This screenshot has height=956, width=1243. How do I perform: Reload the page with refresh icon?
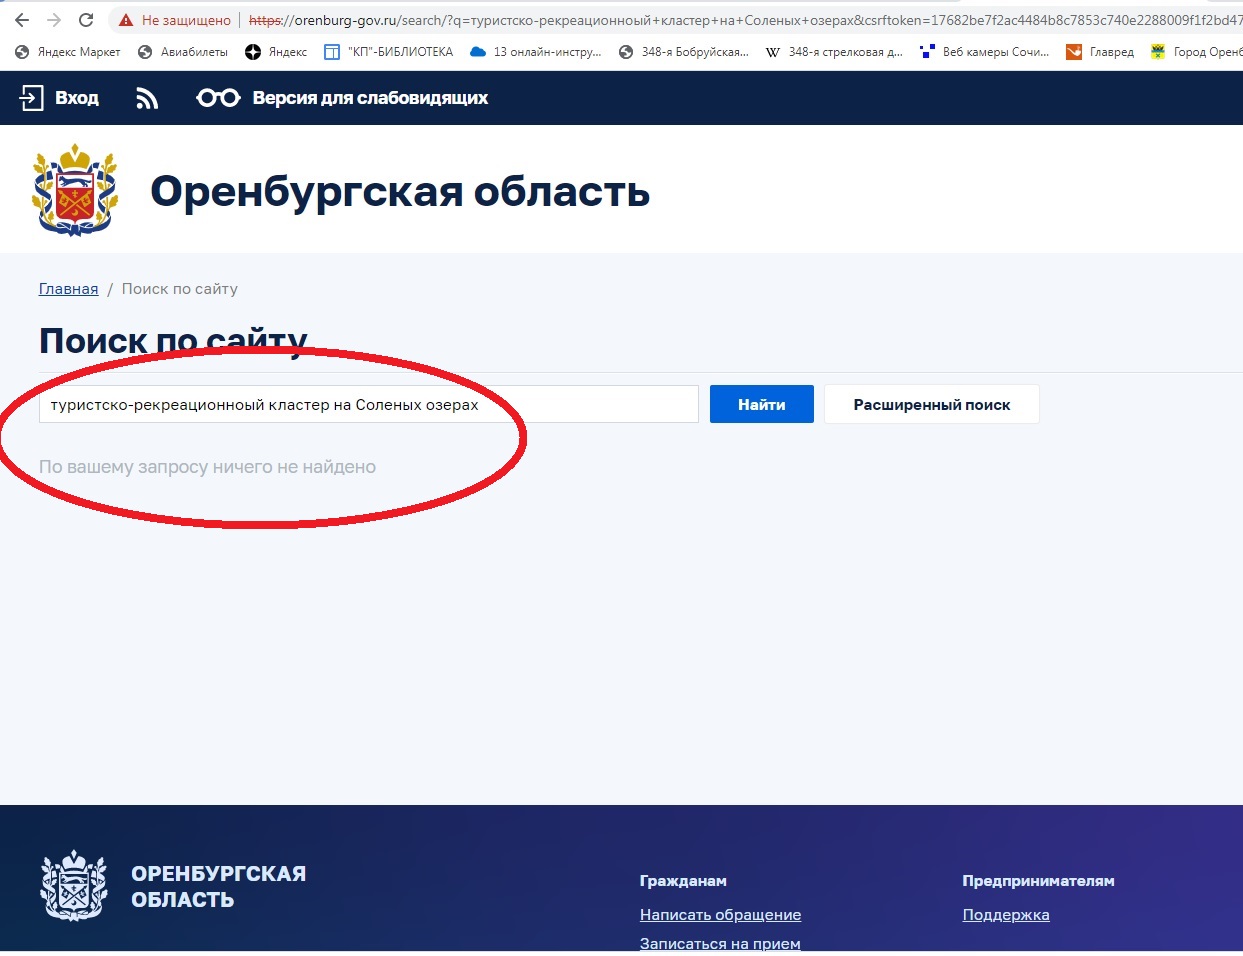pyautogui.click(x=86, y=20)
